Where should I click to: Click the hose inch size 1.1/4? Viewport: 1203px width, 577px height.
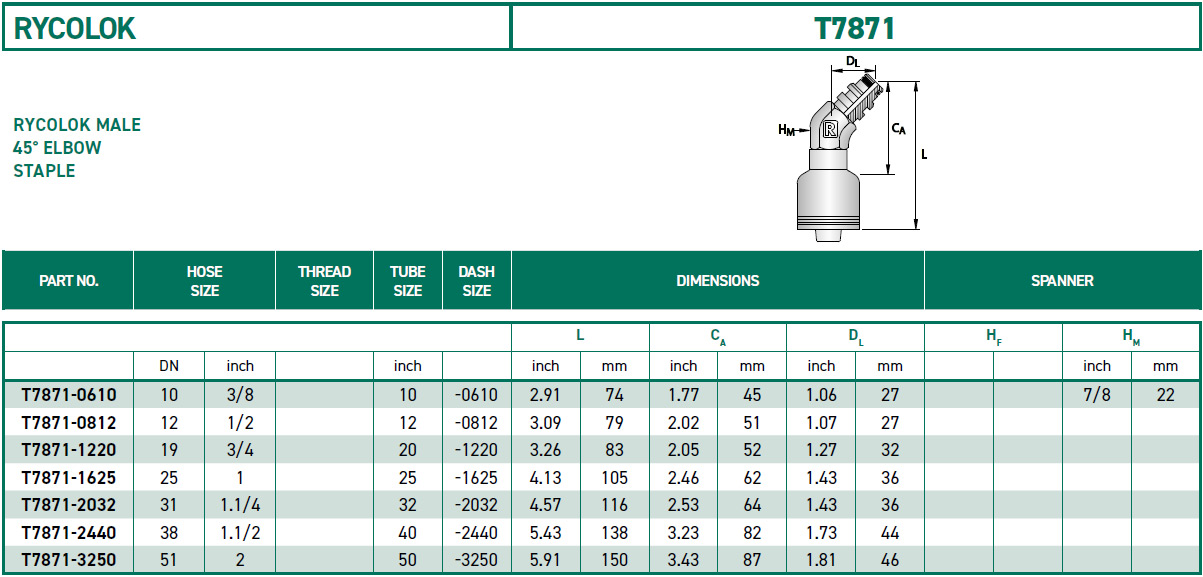point(240,505)
